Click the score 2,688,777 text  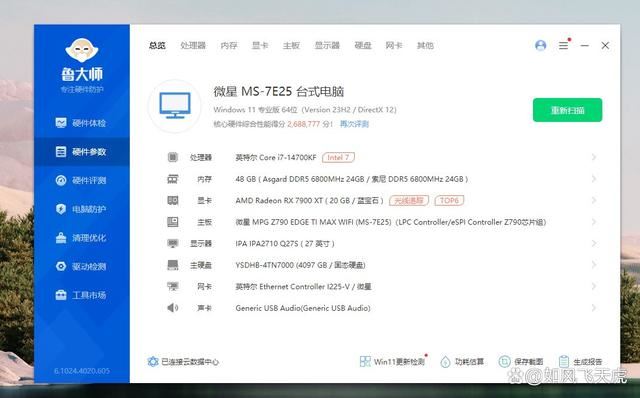pyautogui.click(x=304, y=124)
